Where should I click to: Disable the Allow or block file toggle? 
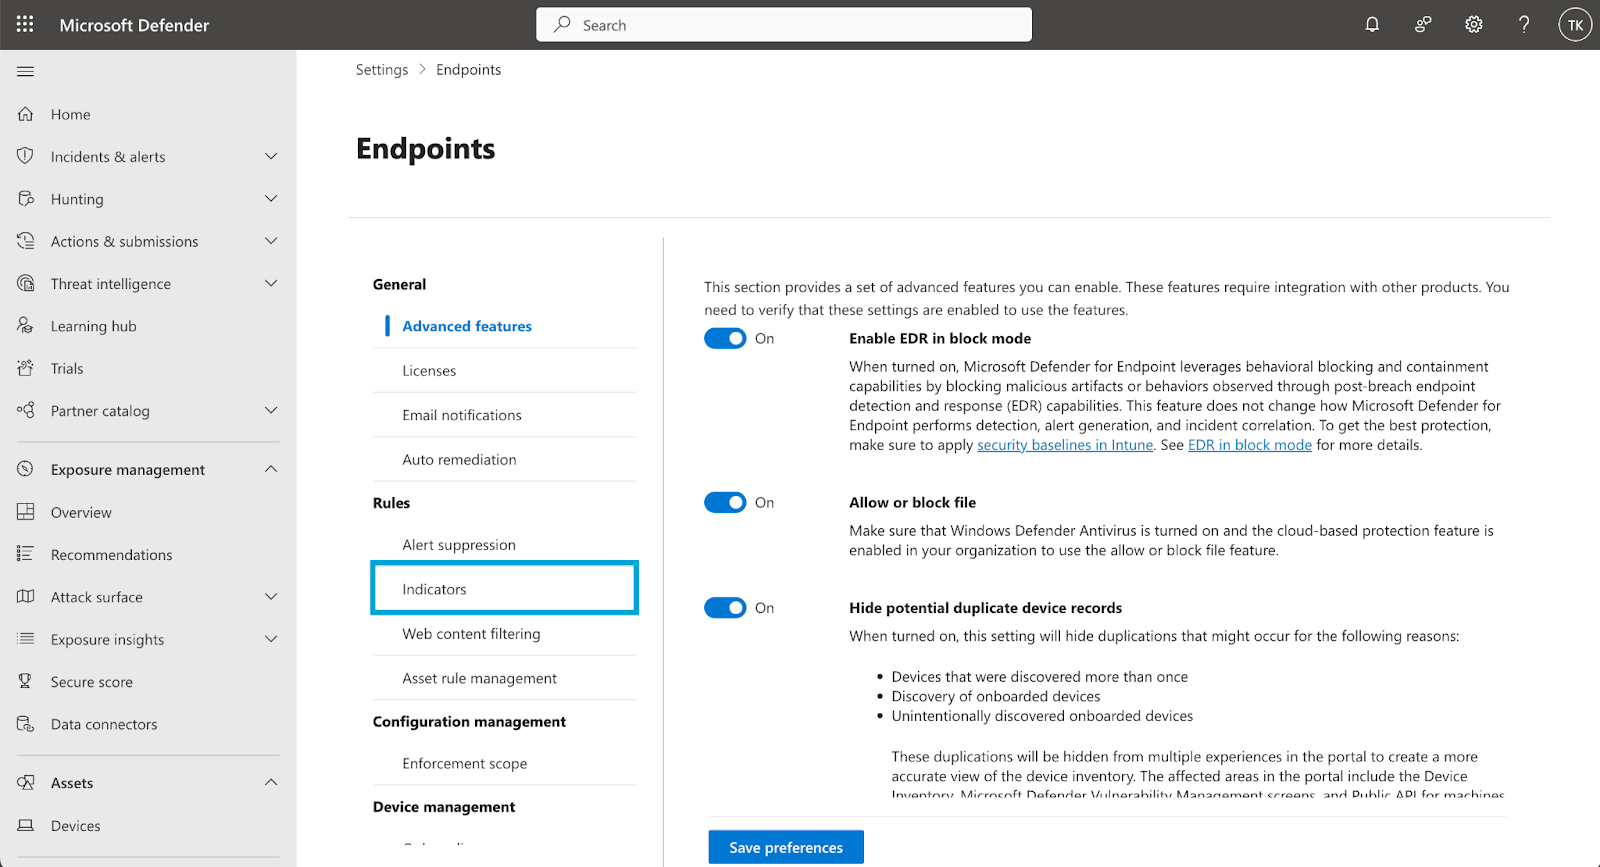point(725,502)
